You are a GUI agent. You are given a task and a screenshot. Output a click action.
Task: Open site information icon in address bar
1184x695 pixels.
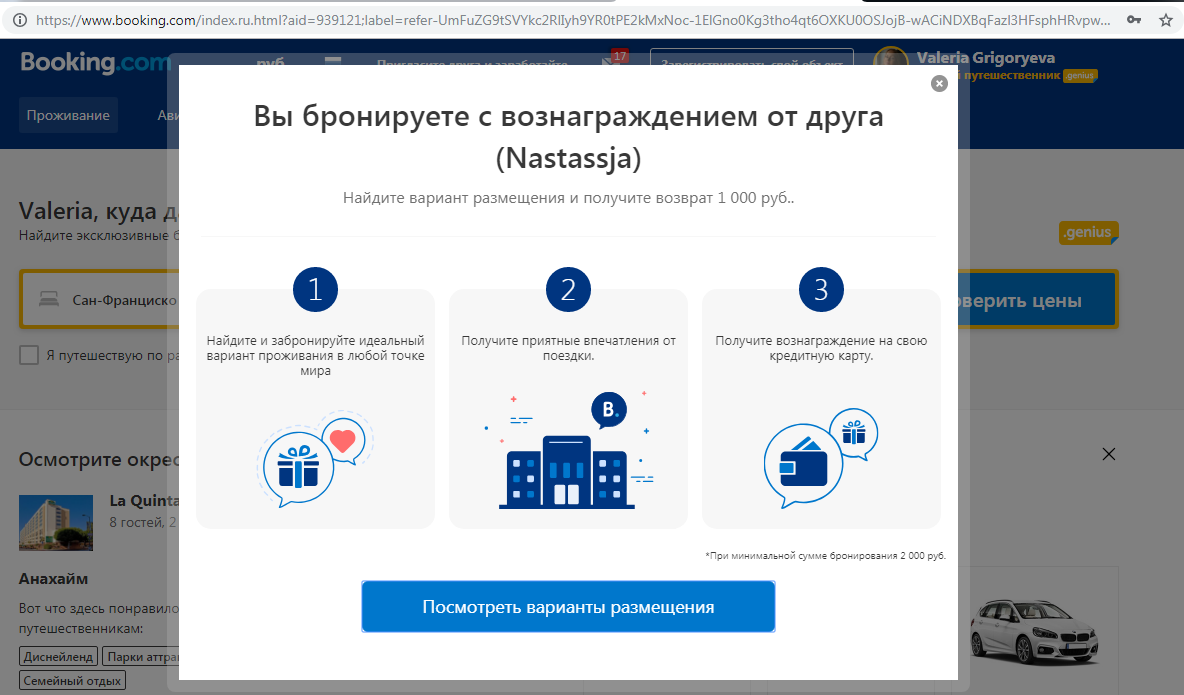click(x=20, y=20)
